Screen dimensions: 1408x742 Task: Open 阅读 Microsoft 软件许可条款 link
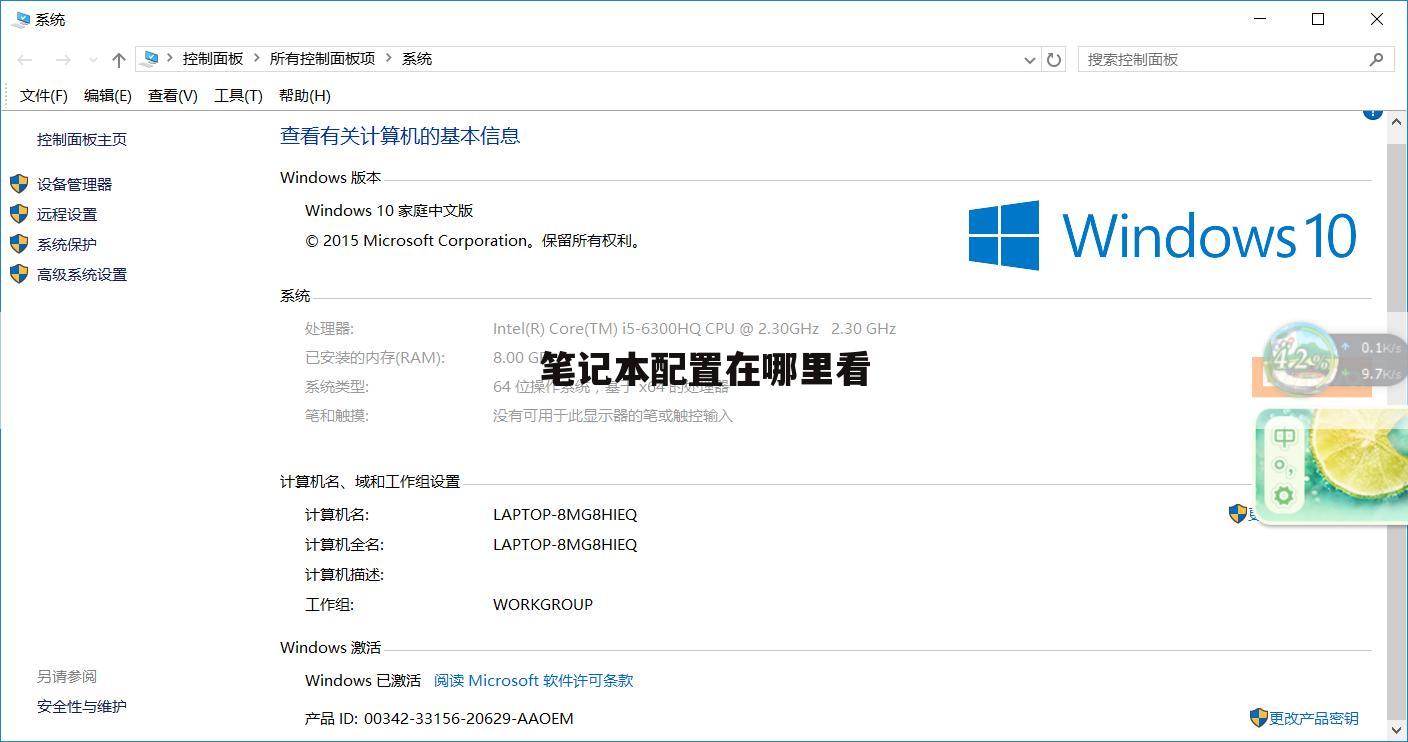(x=534, y=680)
